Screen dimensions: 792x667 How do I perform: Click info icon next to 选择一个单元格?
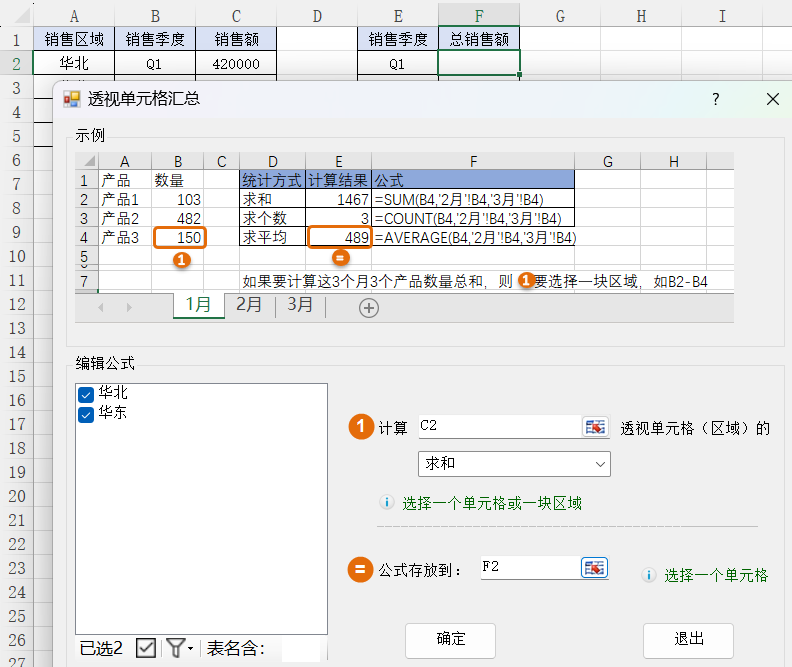click(x=649, y=575)
